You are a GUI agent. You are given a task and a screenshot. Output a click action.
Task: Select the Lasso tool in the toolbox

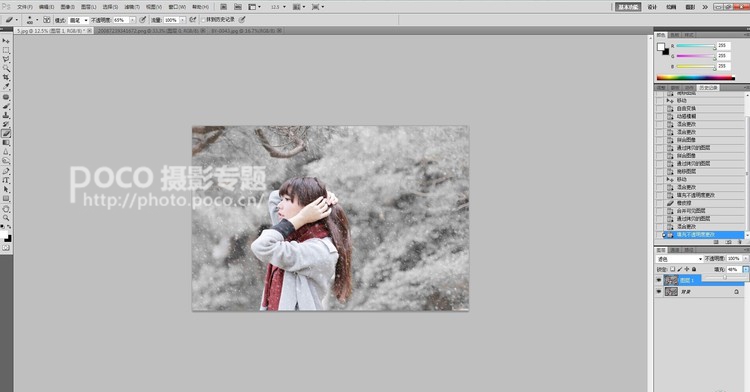pos(6,59)
